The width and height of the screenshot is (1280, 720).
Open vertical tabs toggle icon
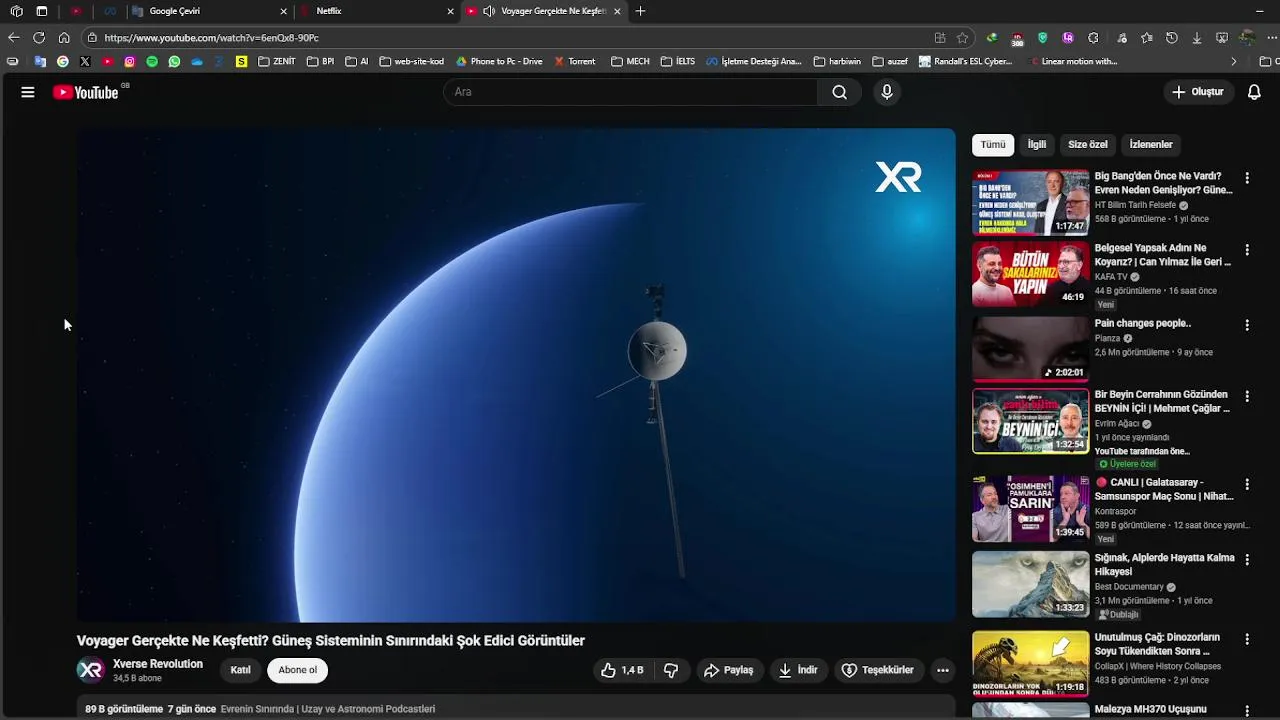[x=41, y=11]
